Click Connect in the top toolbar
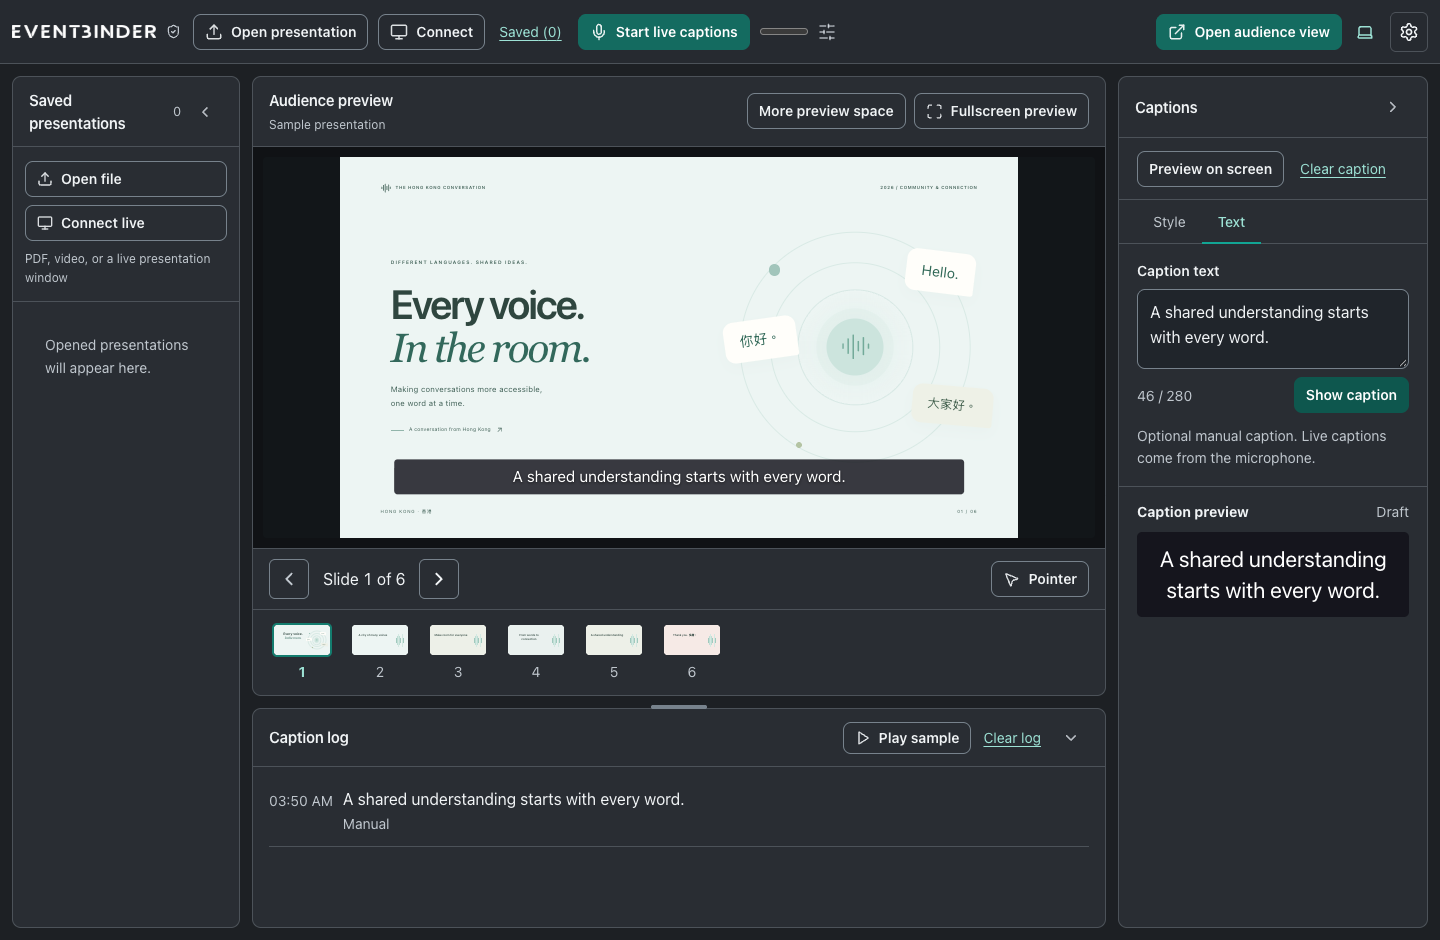The image size is (1440, 940). [x=432, y=32]
